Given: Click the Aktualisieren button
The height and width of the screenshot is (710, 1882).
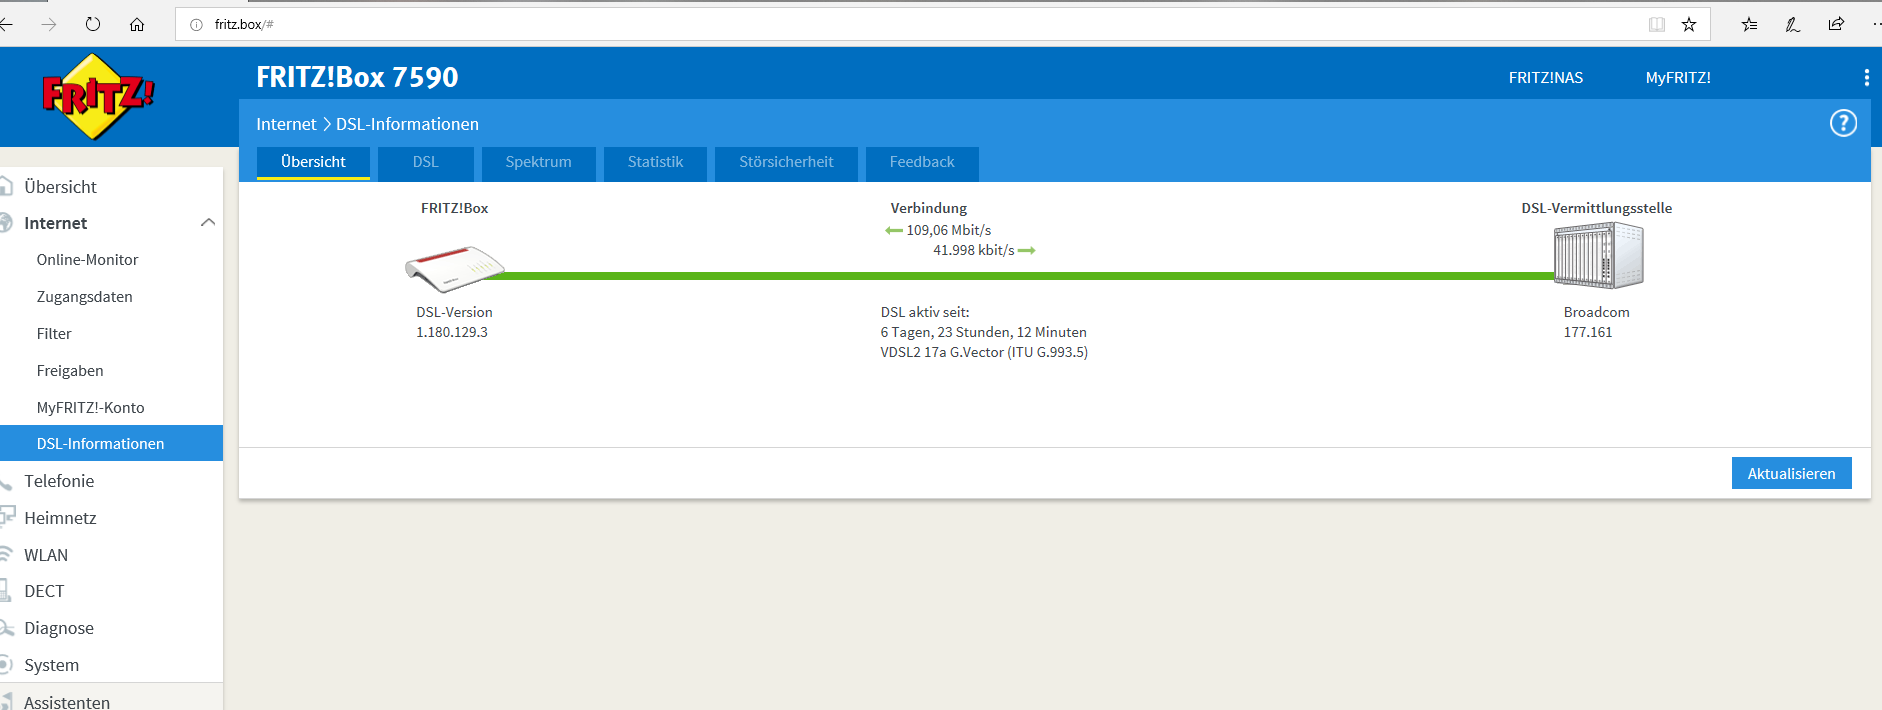Looking at the screenshot, I should (x=1792, y=474).
